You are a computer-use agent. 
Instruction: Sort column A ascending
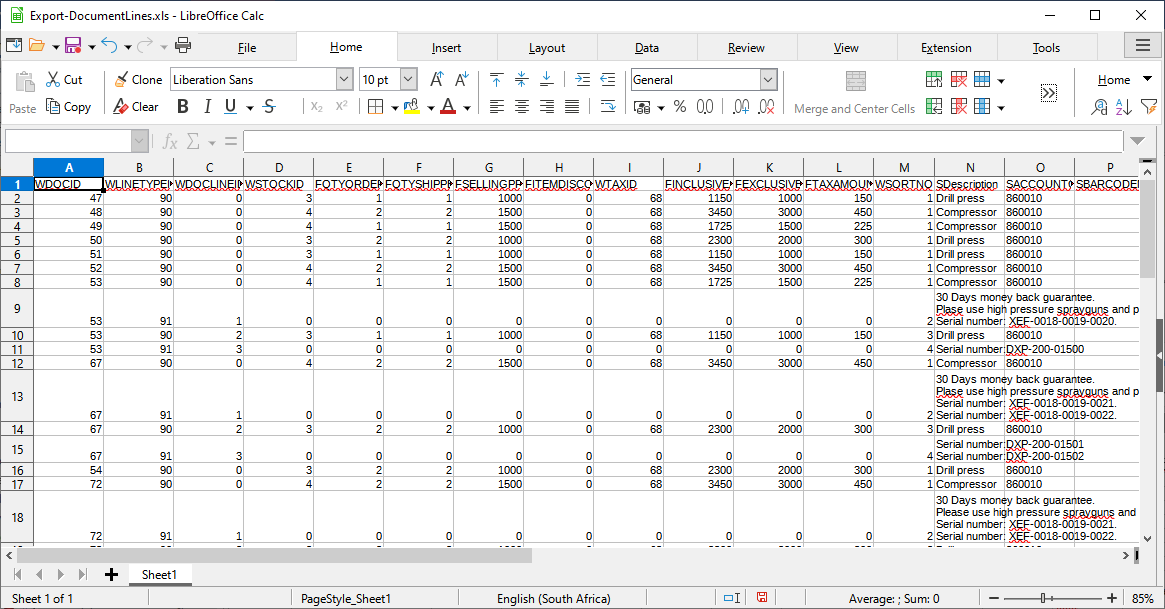[x=1123, y=106]
